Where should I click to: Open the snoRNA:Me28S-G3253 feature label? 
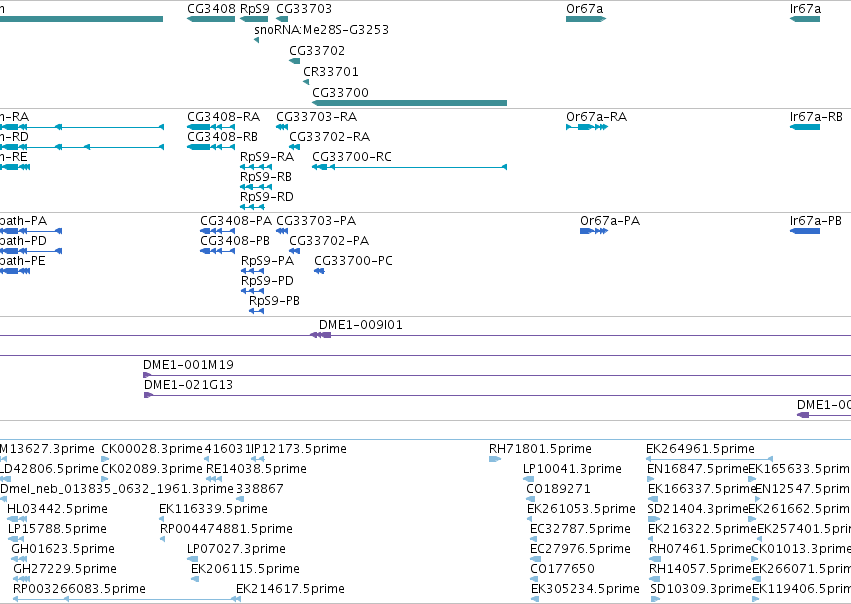coord(321,29)
